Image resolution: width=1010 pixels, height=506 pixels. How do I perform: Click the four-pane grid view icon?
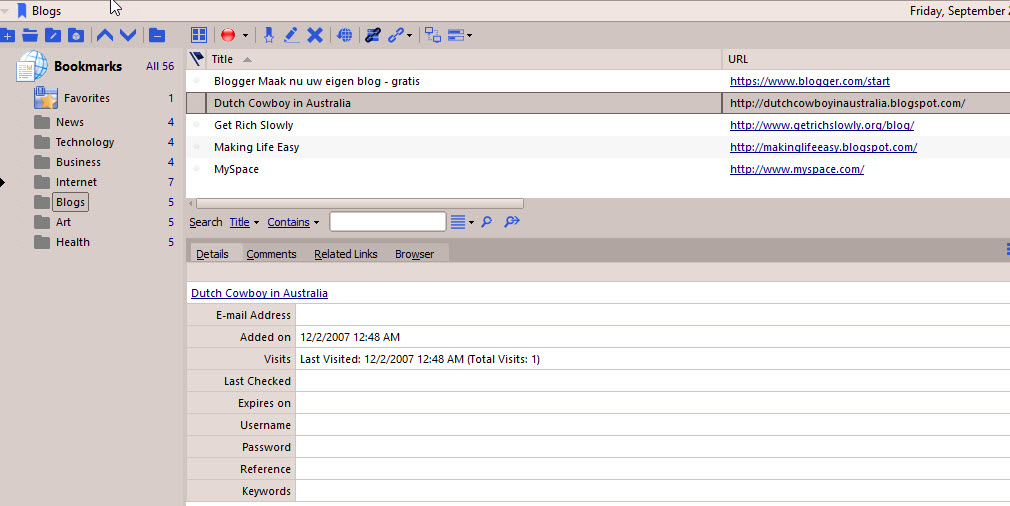(199, 35)
